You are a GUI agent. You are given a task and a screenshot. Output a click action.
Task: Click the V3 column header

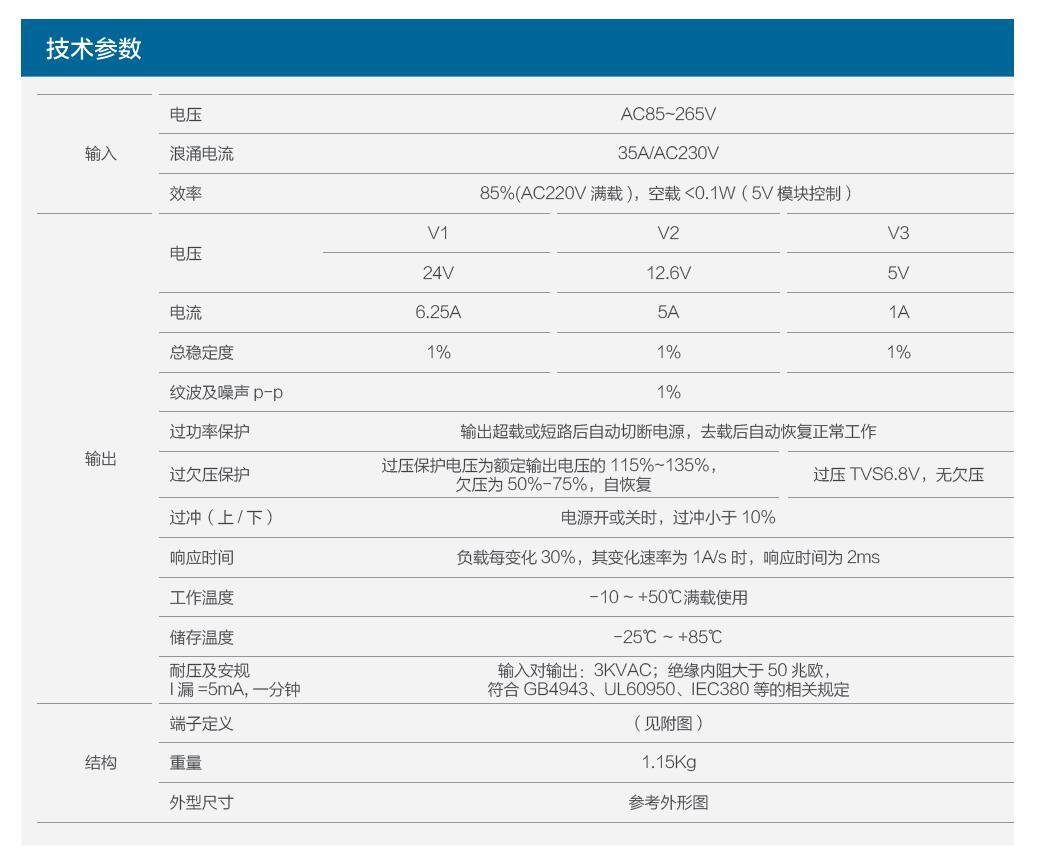(x=898, y=233)
